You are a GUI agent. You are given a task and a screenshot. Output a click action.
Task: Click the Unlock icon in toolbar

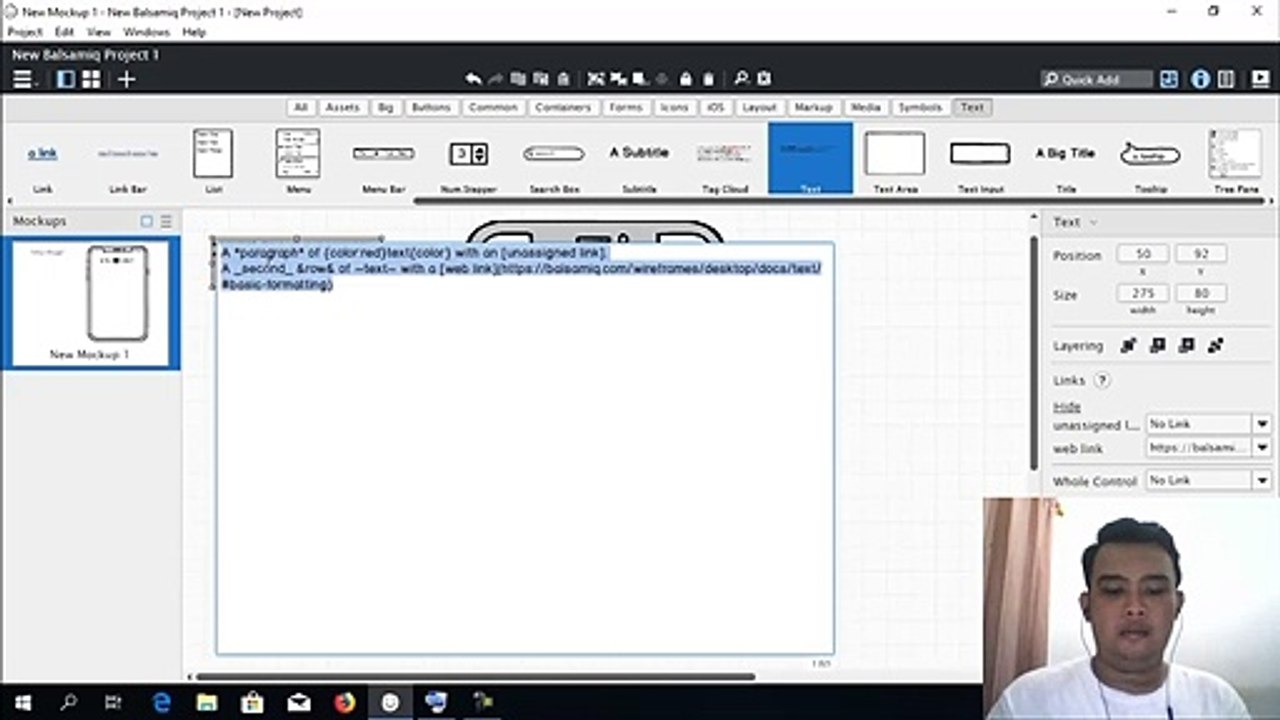point(708,79)
